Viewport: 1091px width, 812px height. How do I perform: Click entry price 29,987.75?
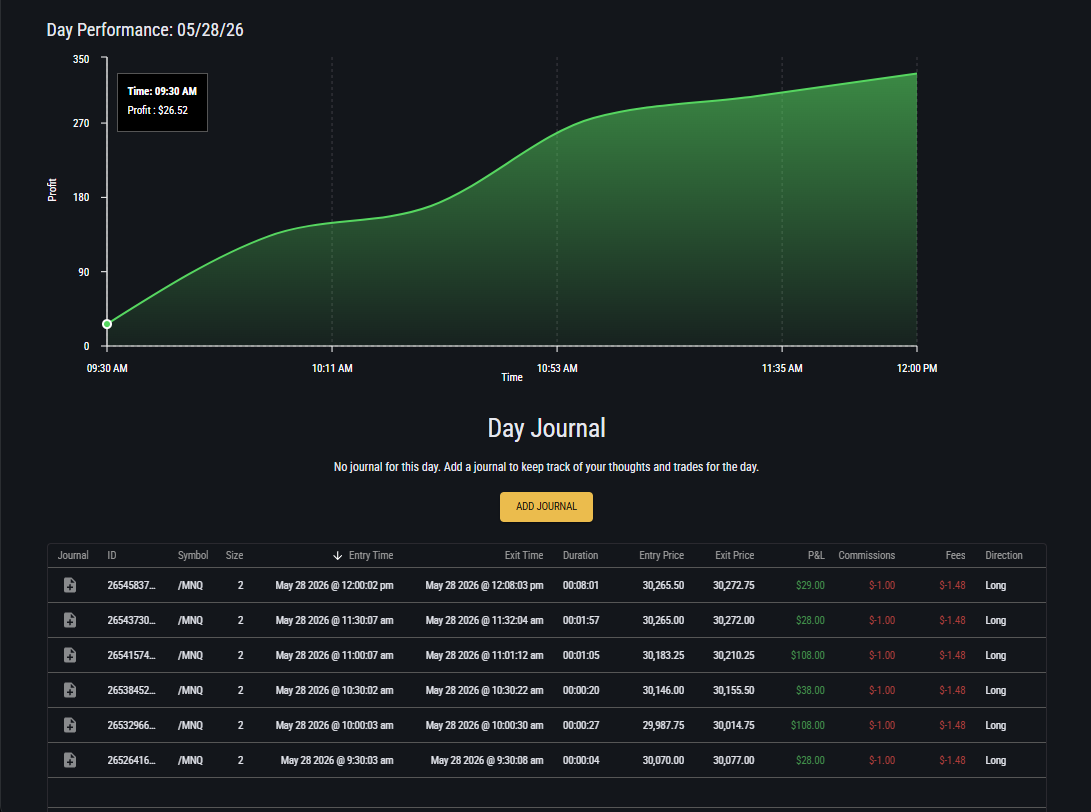point(663,725)
